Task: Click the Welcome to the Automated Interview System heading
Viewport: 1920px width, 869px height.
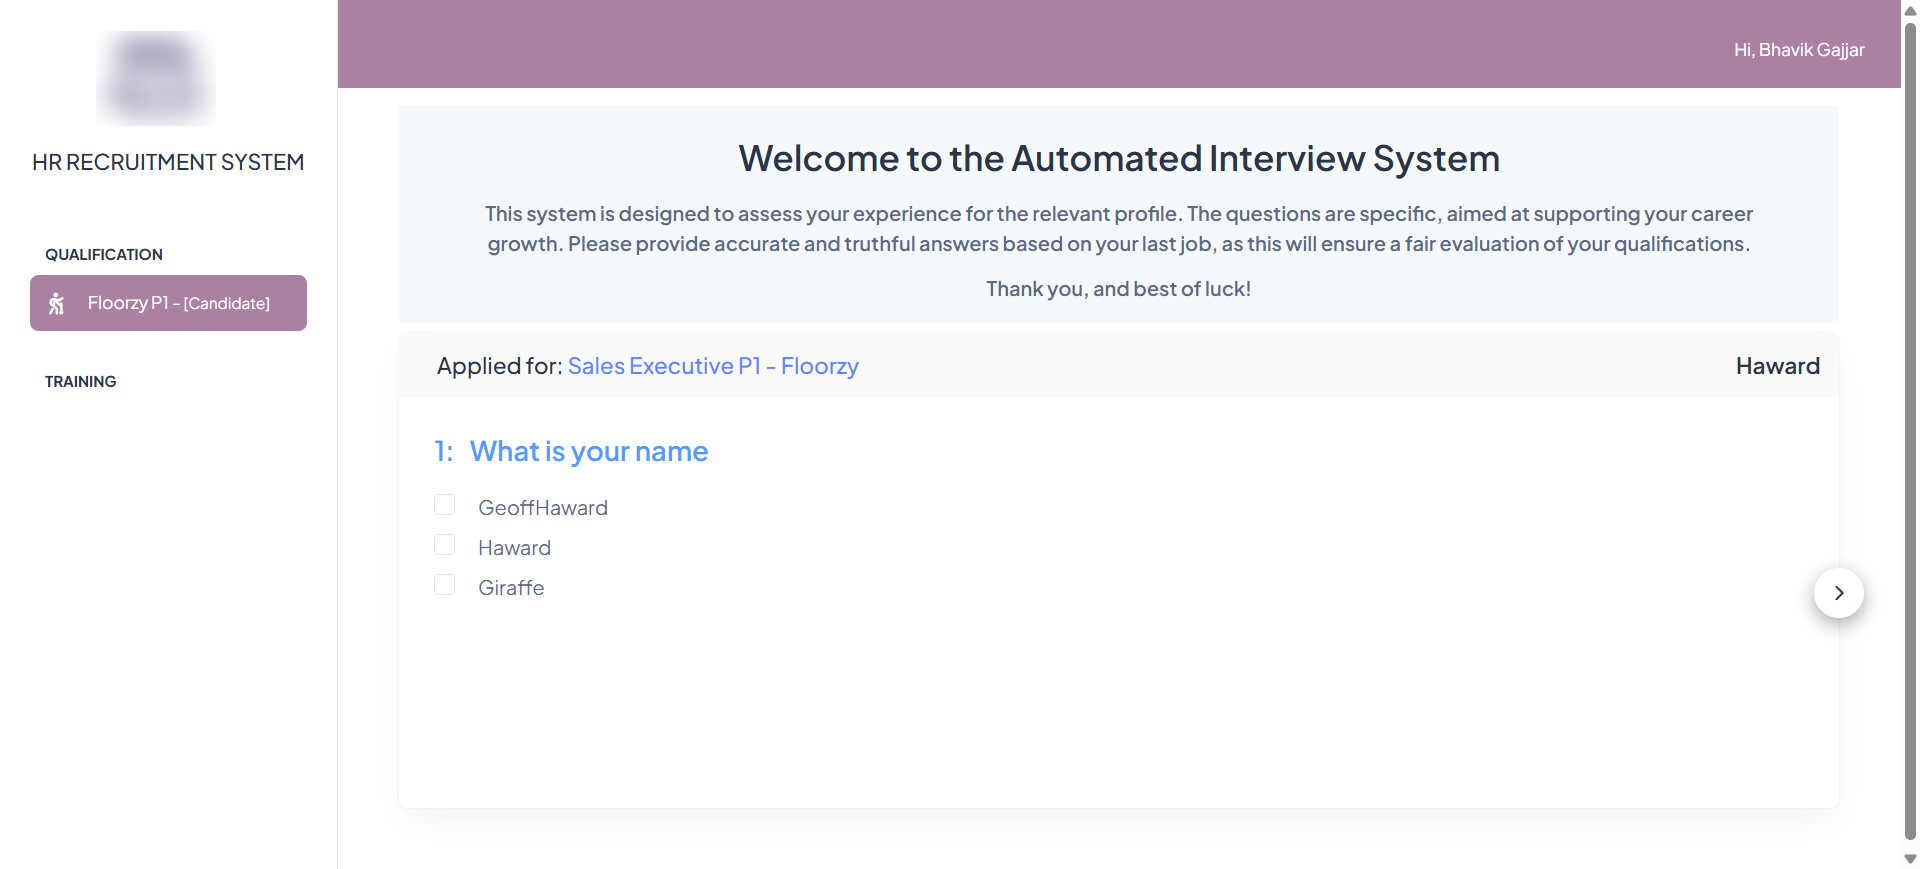Action: [1119, 159]
